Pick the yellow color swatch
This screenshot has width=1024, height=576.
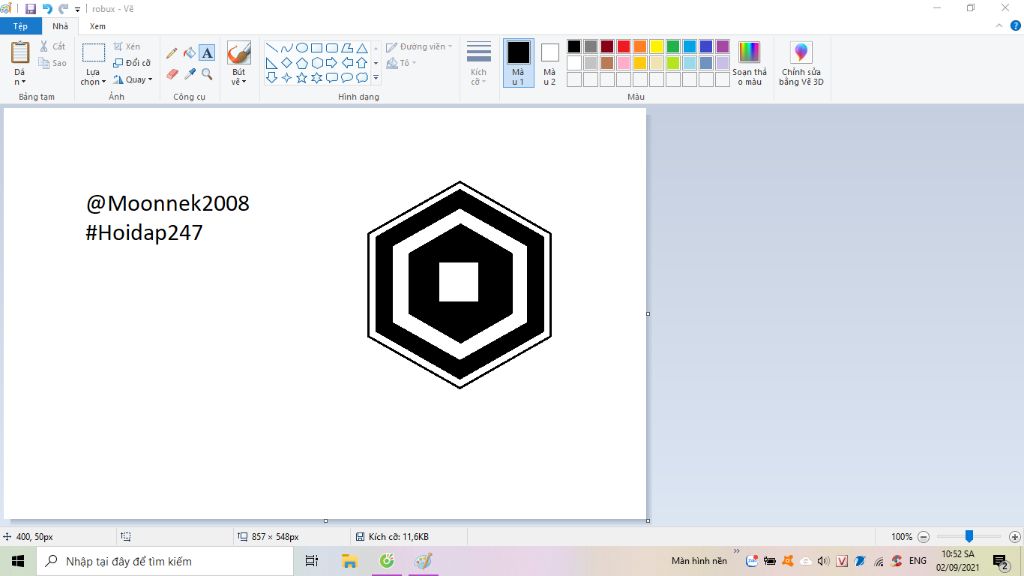656,46
